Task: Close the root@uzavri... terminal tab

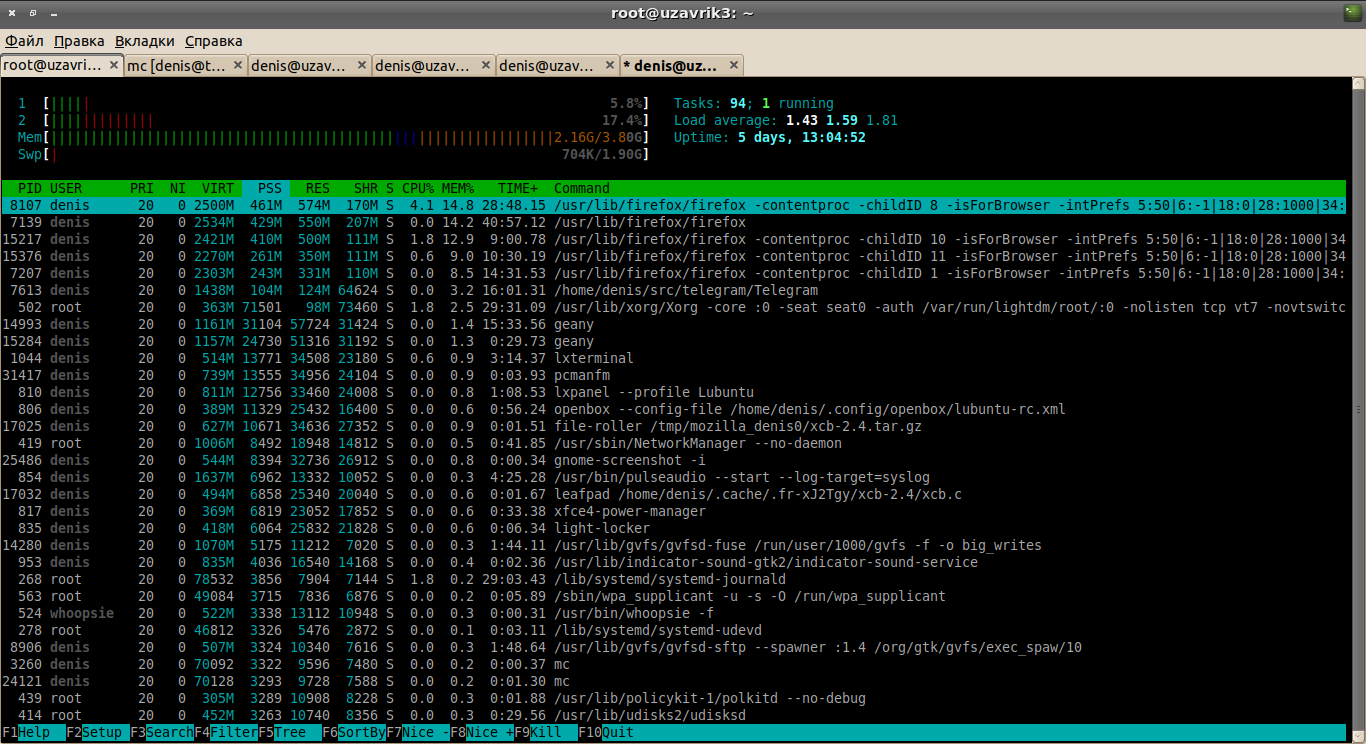Action: tap(113, 66)
